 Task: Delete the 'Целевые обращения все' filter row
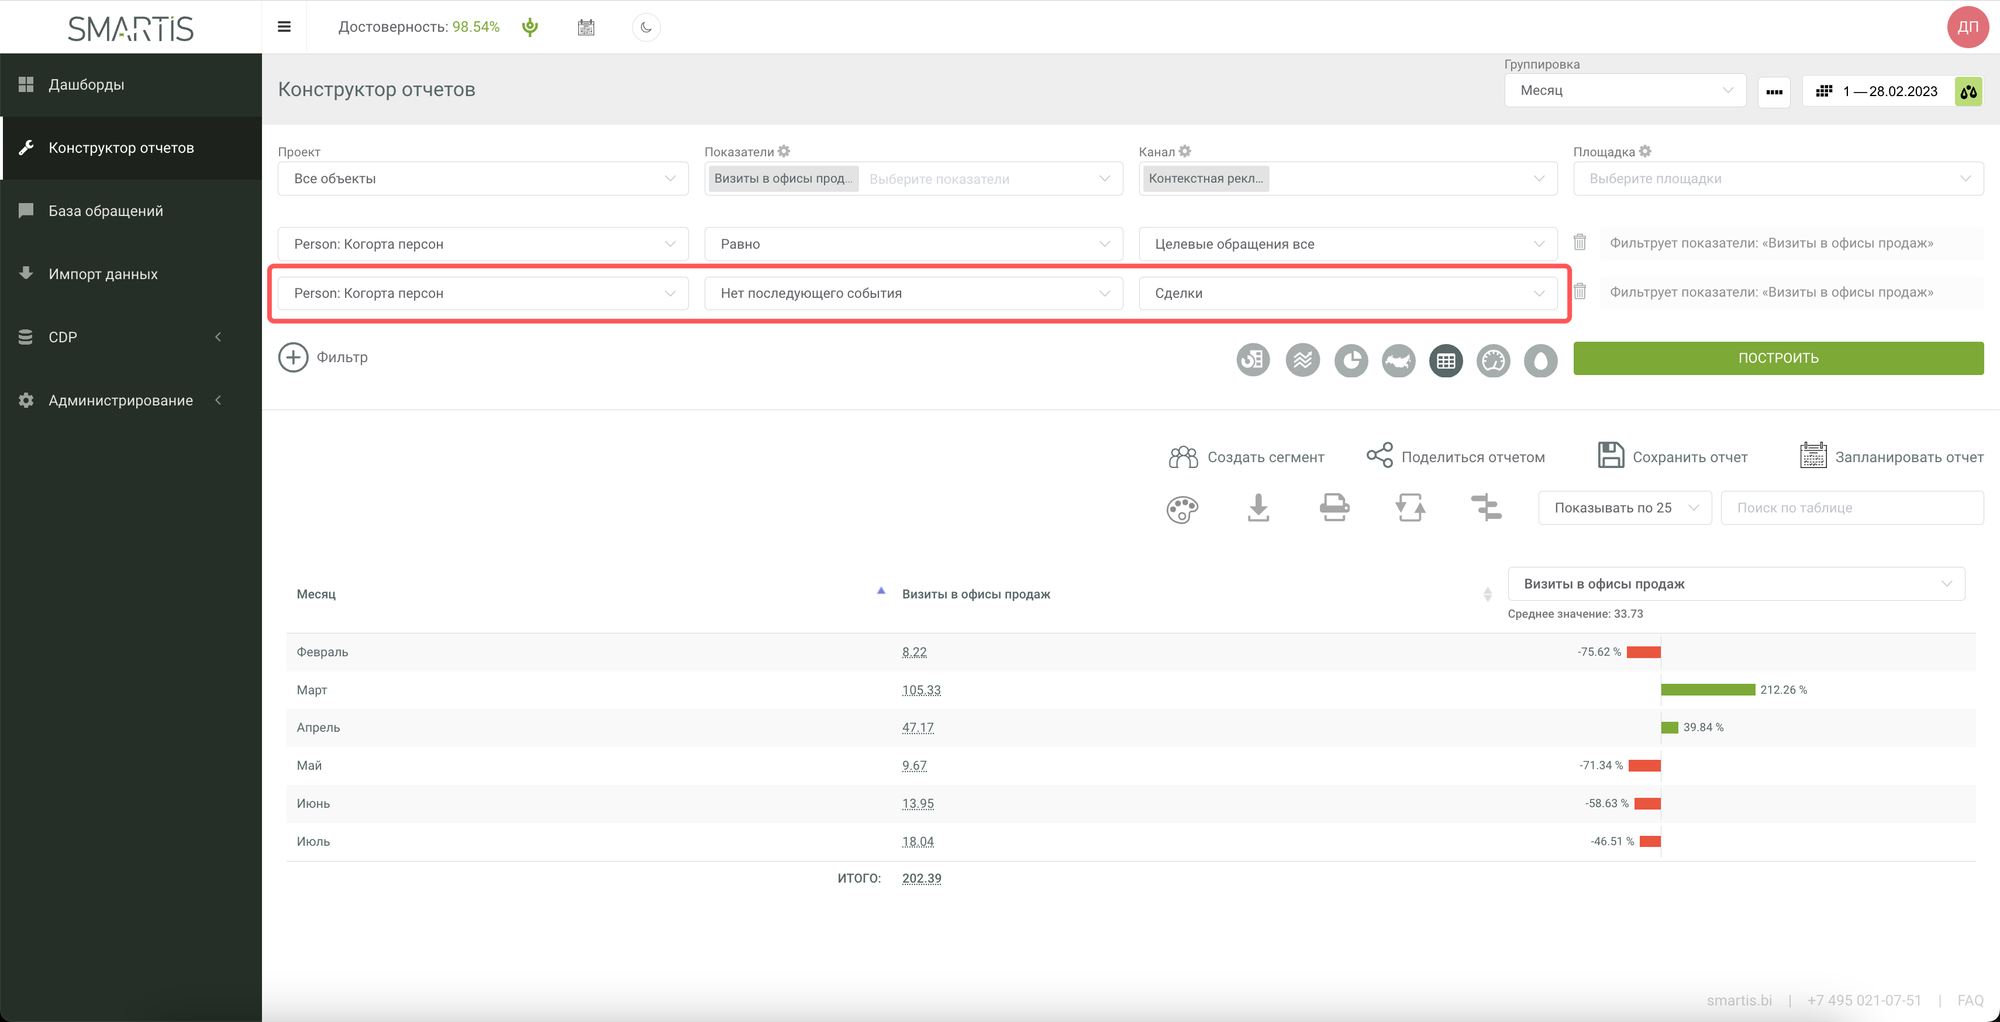1580,242
